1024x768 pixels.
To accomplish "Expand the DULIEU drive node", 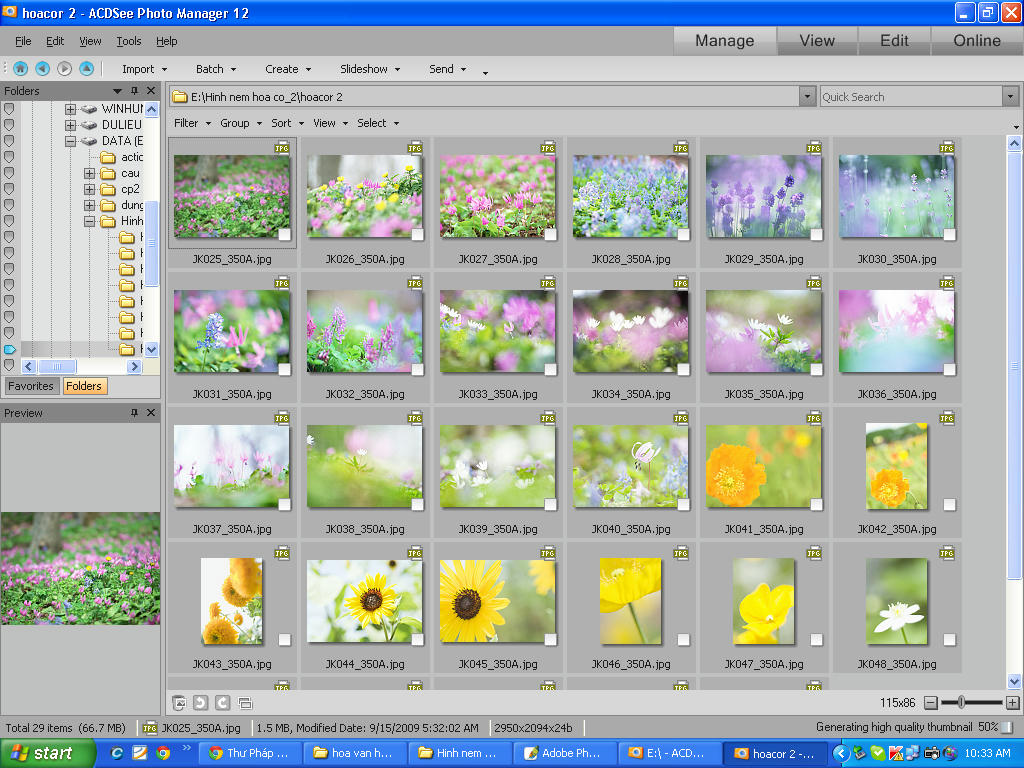I will [71, 125].
